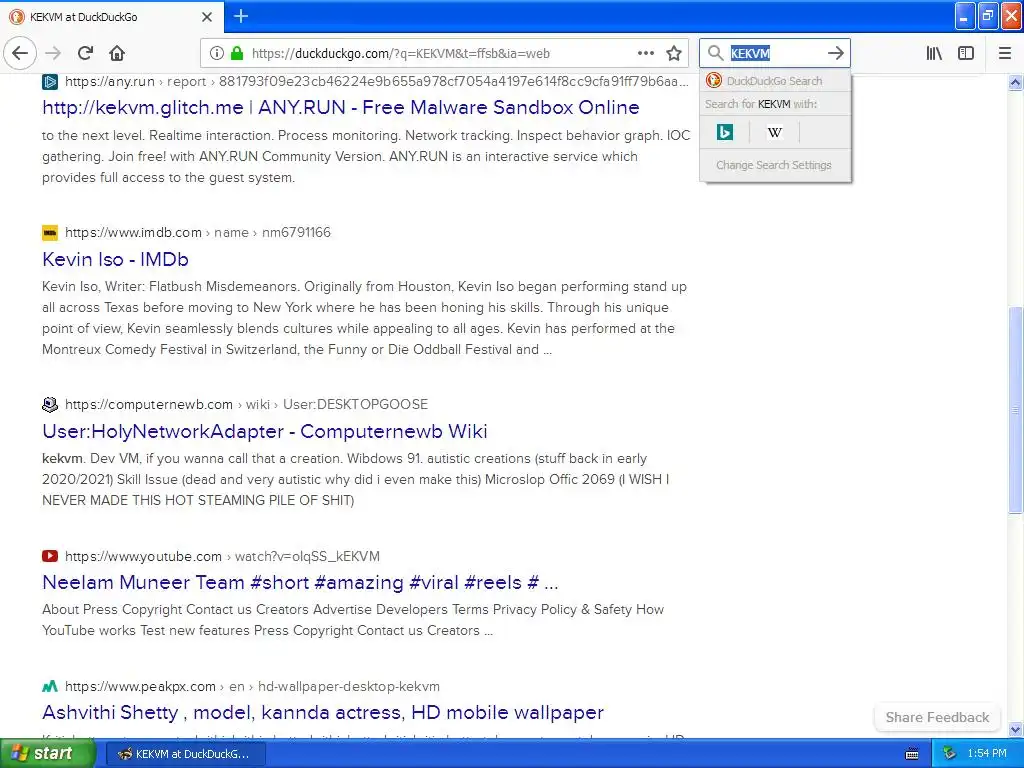Viewport: 1024px width, 768px height.
Task: Open the Ashvithi Shetty wallpaper result
Action: tap(323, 712)
